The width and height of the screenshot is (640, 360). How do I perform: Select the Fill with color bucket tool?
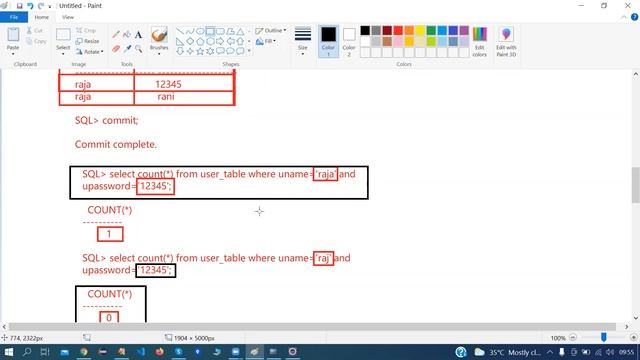point(127,35)
